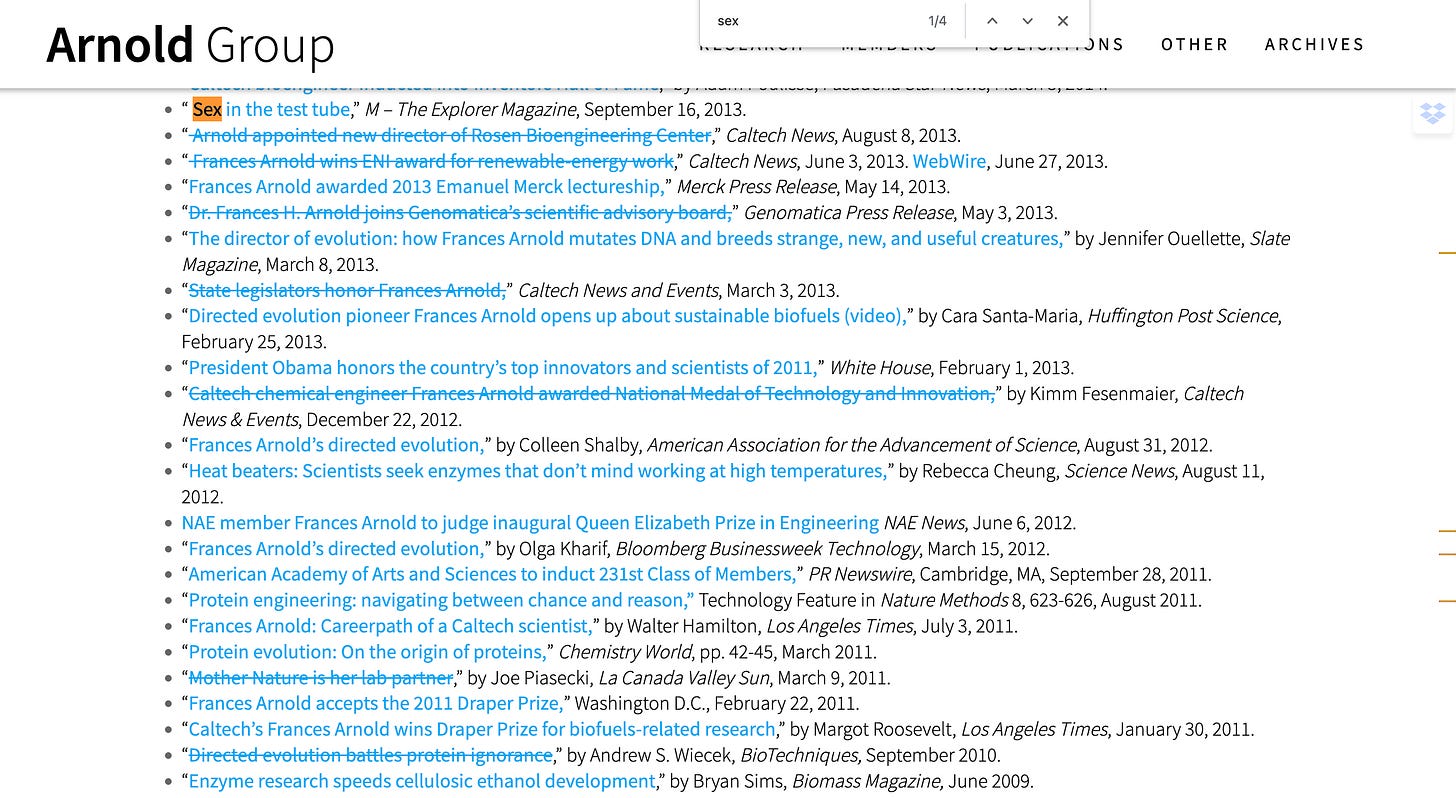Open President Obama honors innovators link
This screenshot has height=798, width=1456.
(504, 368)
